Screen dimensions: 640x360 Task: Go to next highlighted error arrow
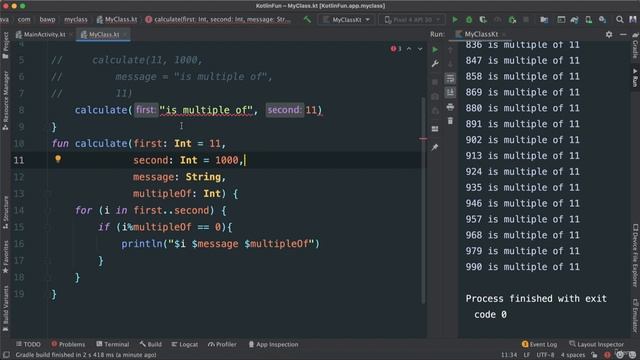click(420, 49)
